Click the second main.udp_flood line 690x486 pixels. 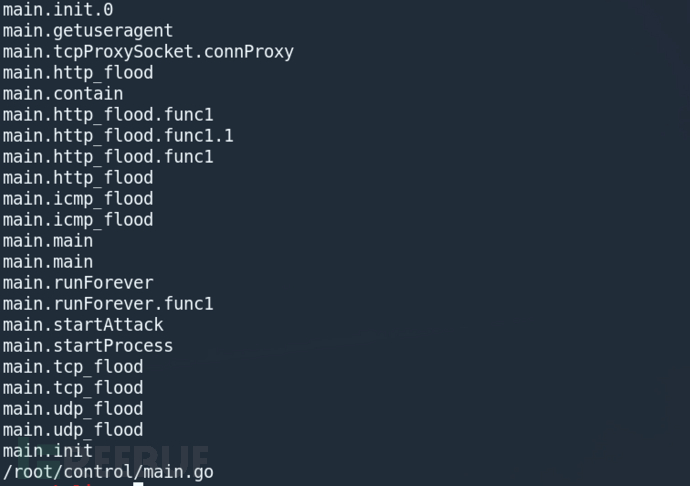tap(72, 429)
